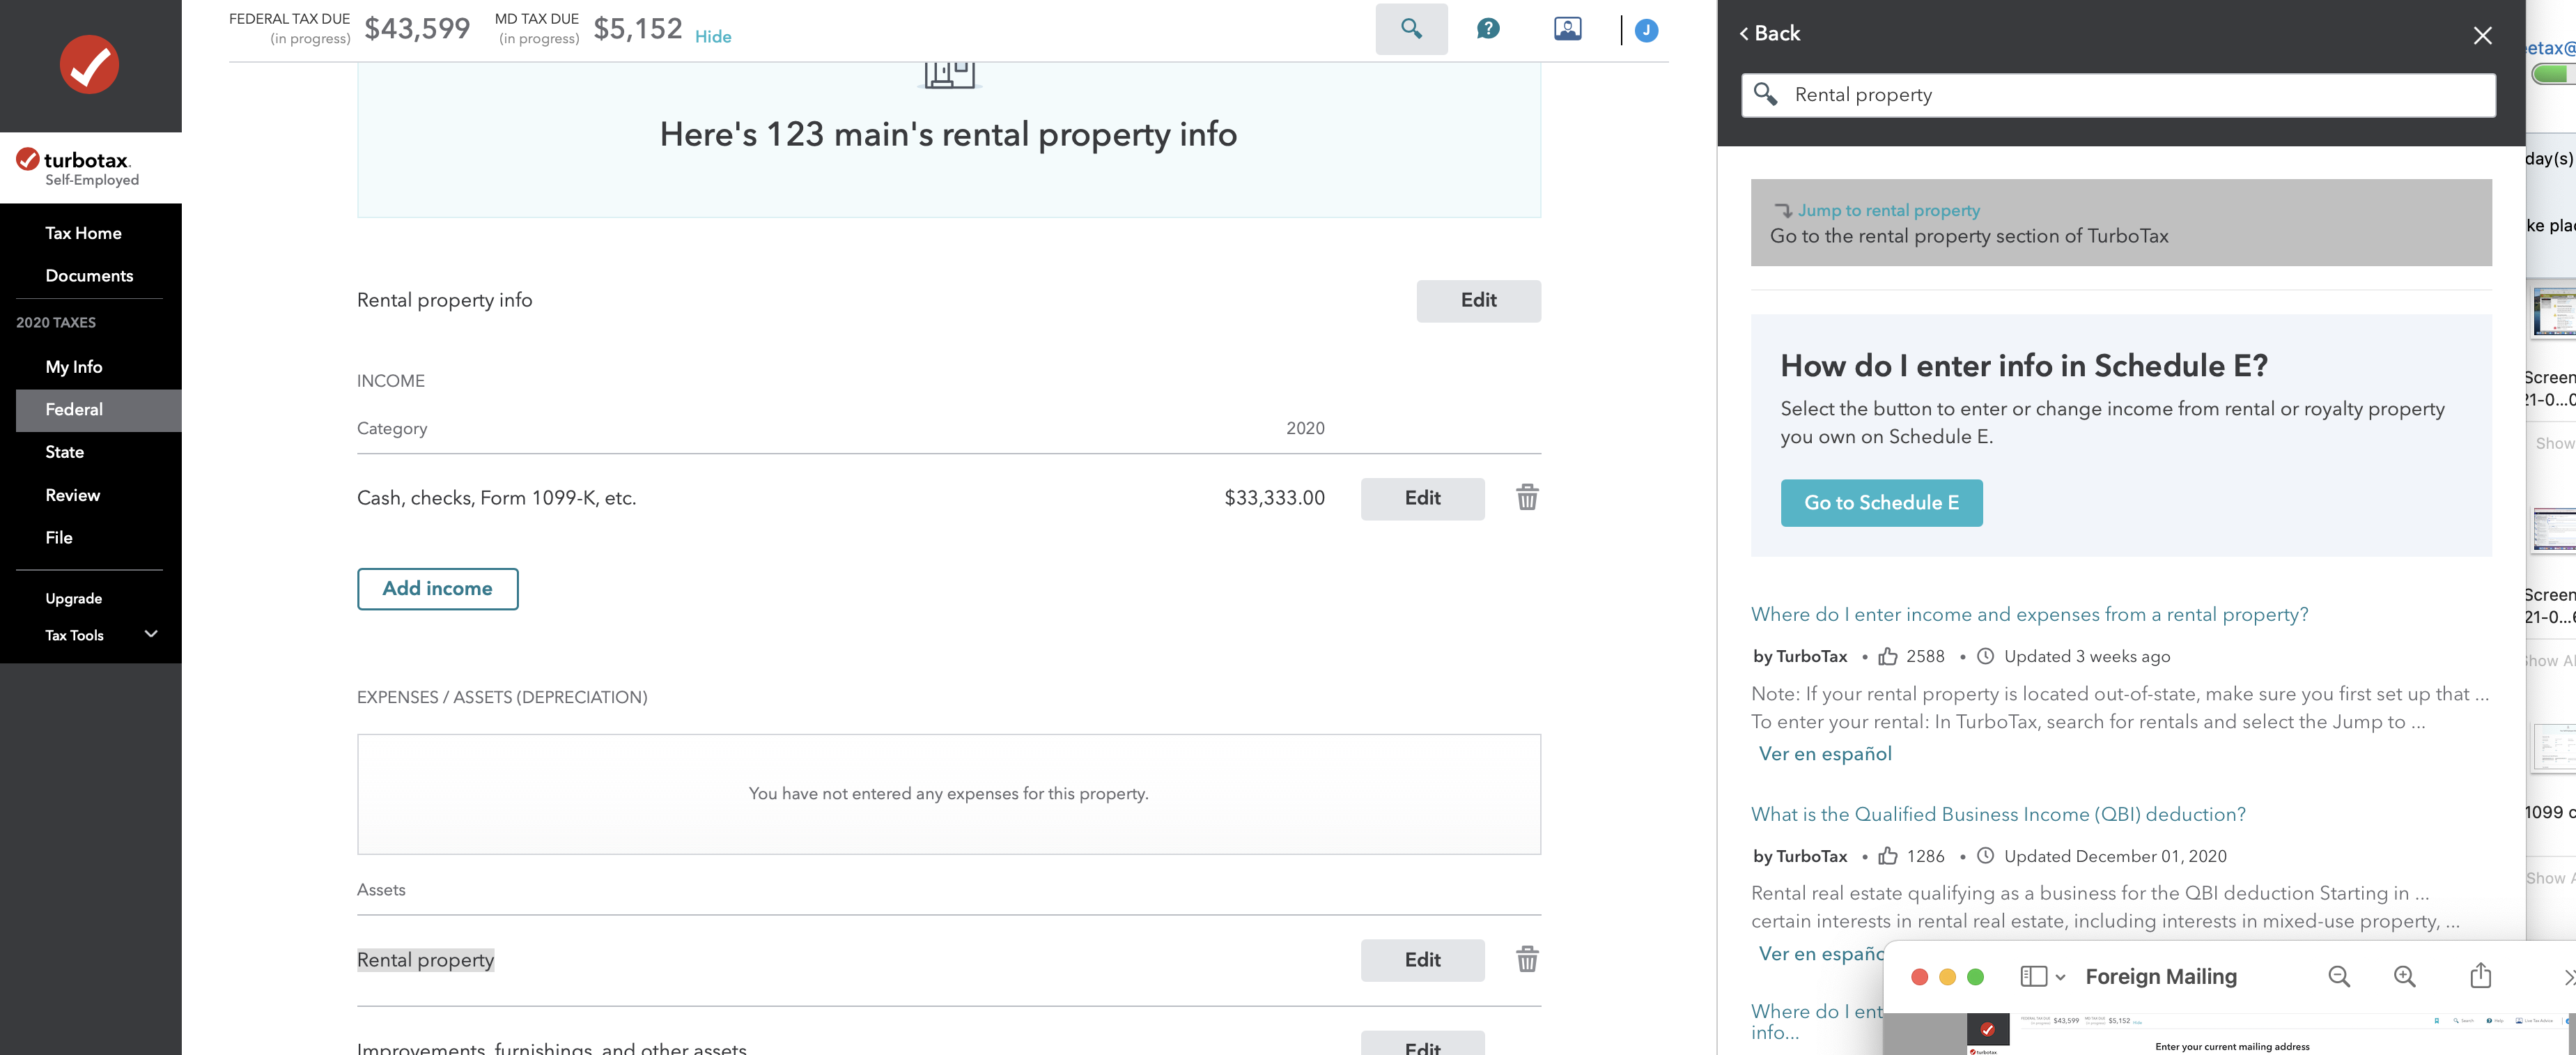Screen dimensions: 2576x1055
Task: Click the $43,599 federal tax due amount
Action: click(417, 28)
